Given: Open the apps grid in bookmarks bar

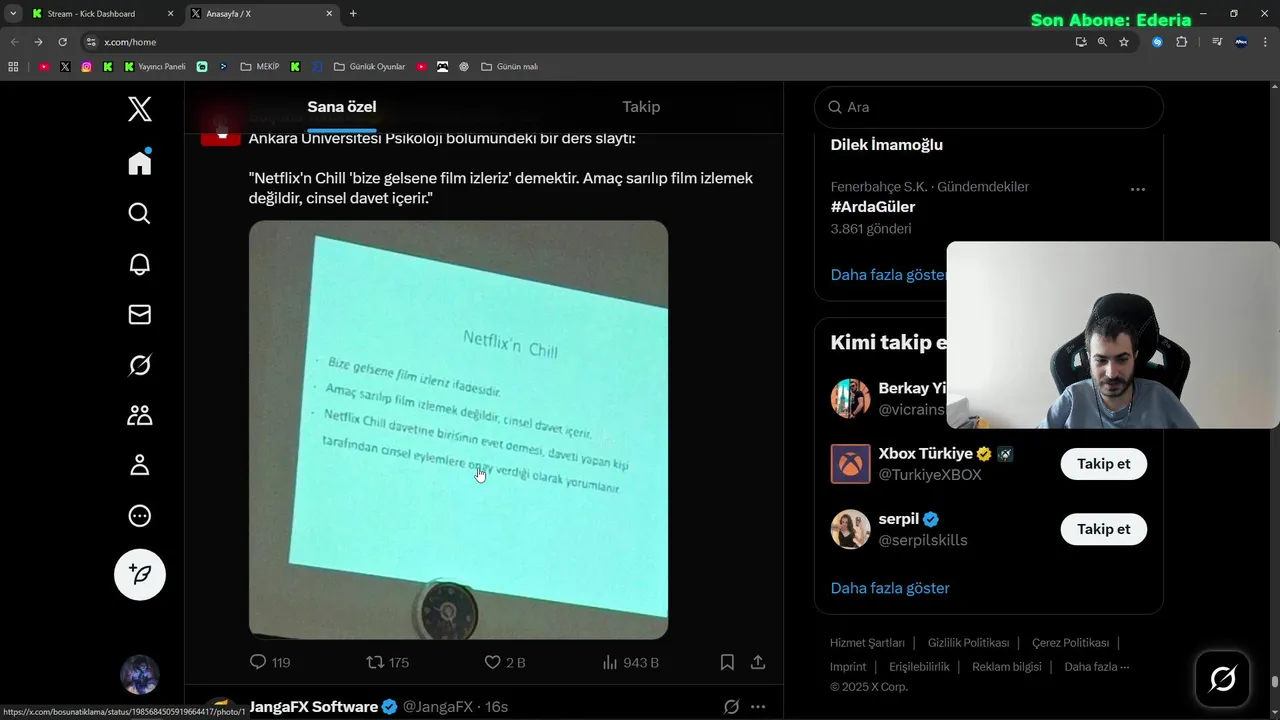Looking at the screenshot, I should [x=13, y=67].
